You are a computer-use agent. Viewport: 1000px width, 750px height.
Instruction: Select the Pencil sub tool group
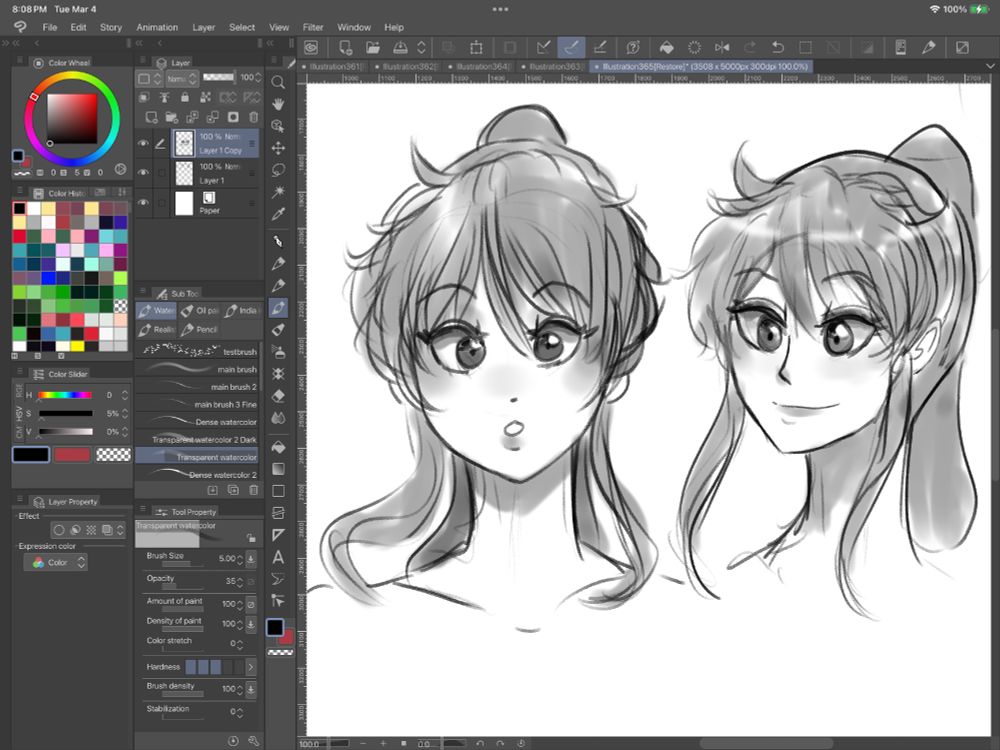[x=199, y=330]
